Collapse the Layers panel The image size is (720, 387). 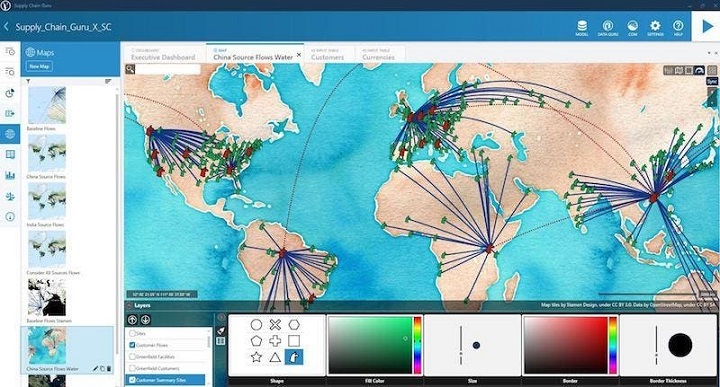click(x=129, y=305)
